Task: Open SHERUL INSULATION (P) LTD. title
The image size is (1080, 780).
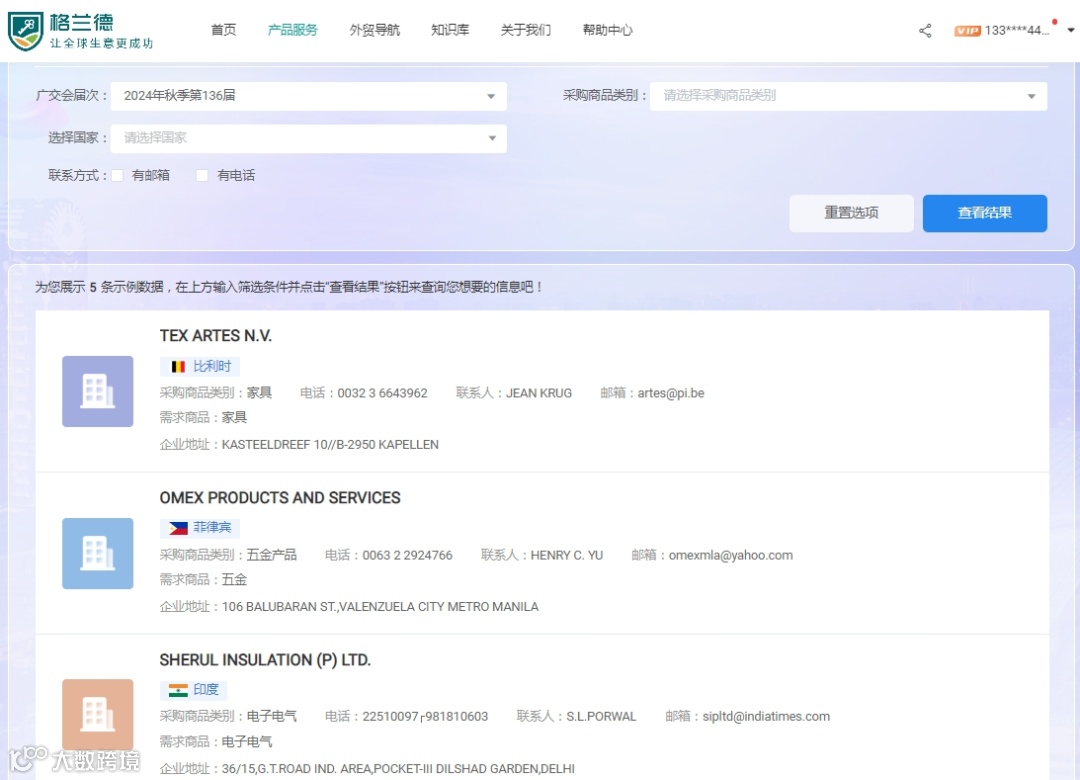Action: pos(265,659)
